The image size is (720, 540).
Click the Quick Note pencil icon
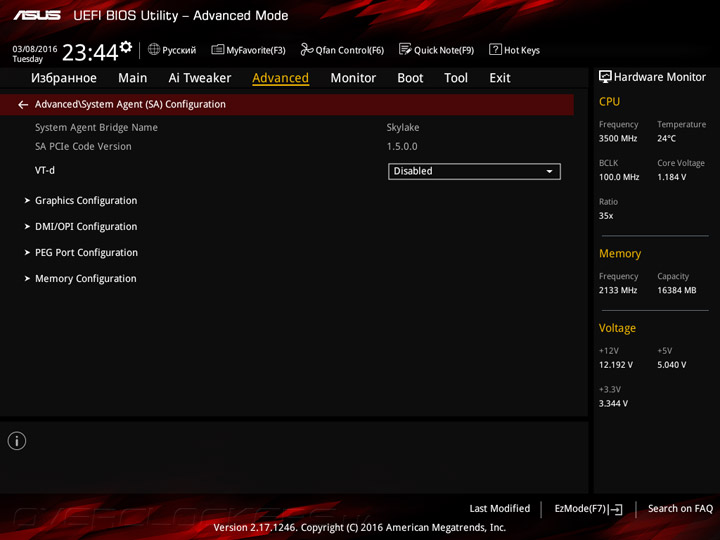(405, 49)
